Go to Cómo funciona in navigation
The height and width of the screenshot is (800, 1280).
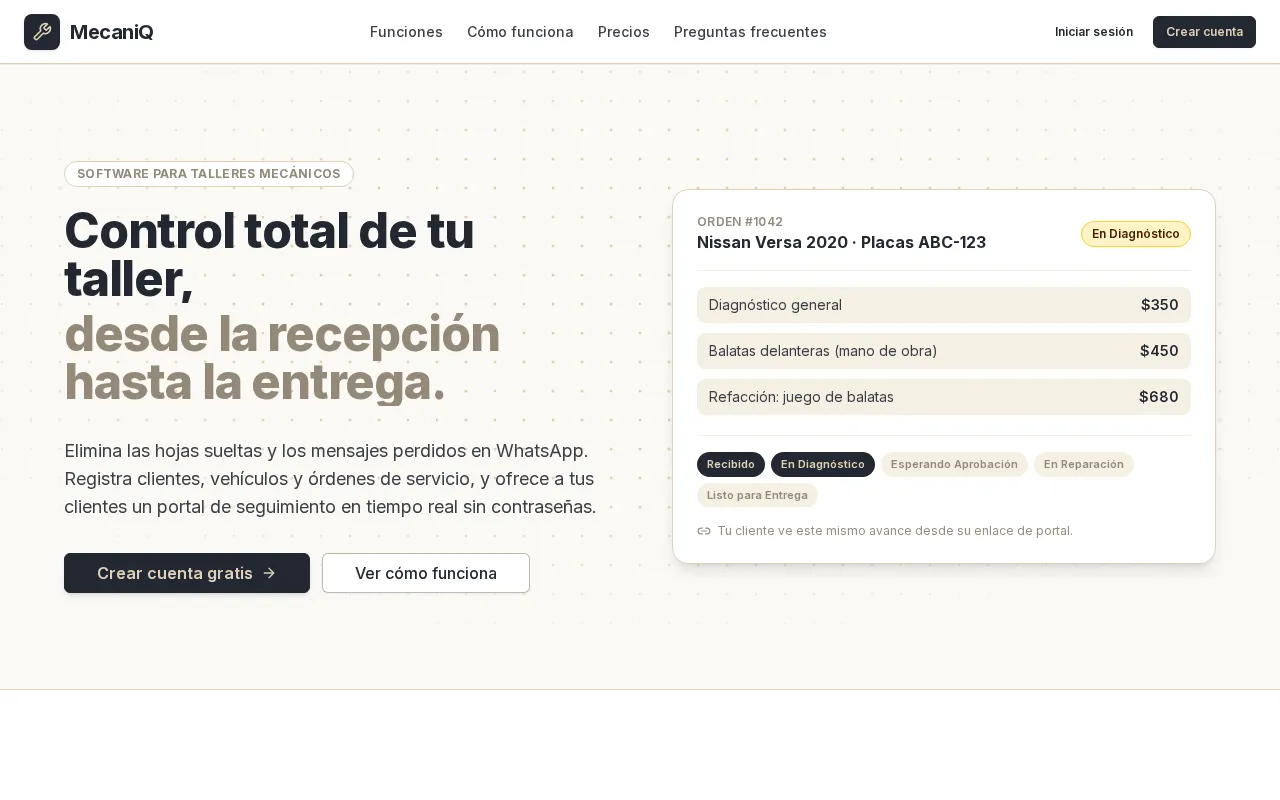coord(520,32)
